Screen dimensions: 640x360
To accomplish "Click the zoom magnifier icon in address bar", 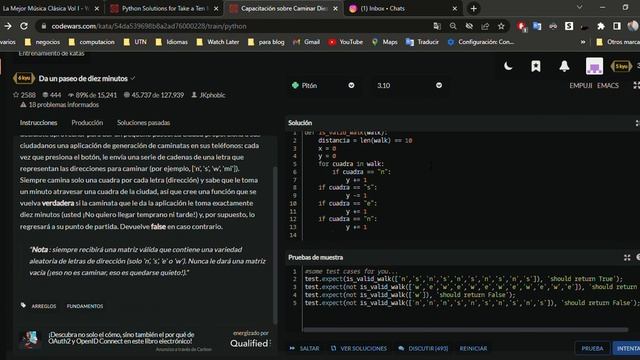I will pos(453,26).
